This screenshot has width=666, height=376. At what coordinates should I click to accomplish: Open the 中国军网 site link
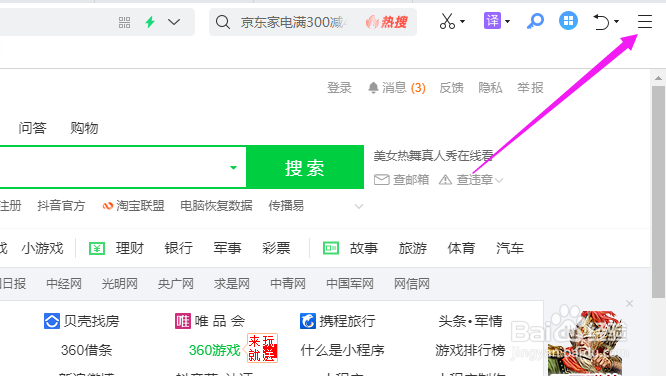pyautogui.click(x=350, y=284)
